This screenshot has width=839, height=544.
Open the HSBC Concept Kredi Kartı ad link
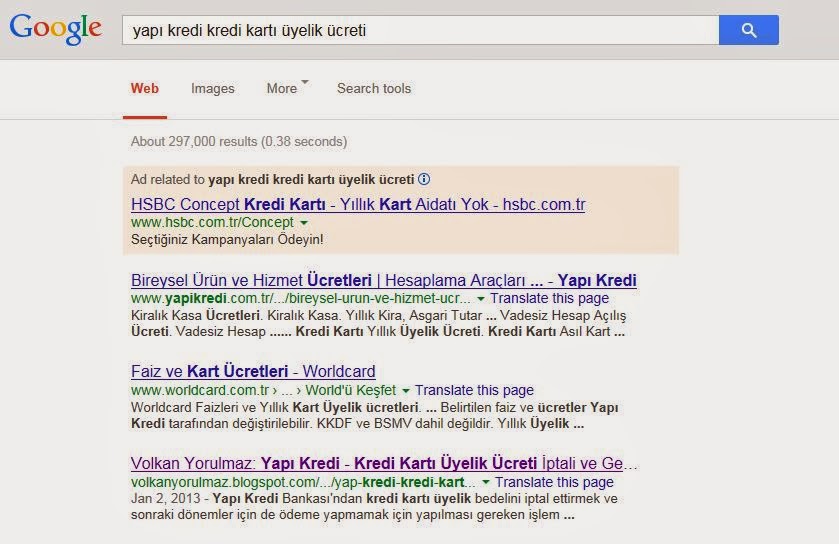tap(358, 204)
